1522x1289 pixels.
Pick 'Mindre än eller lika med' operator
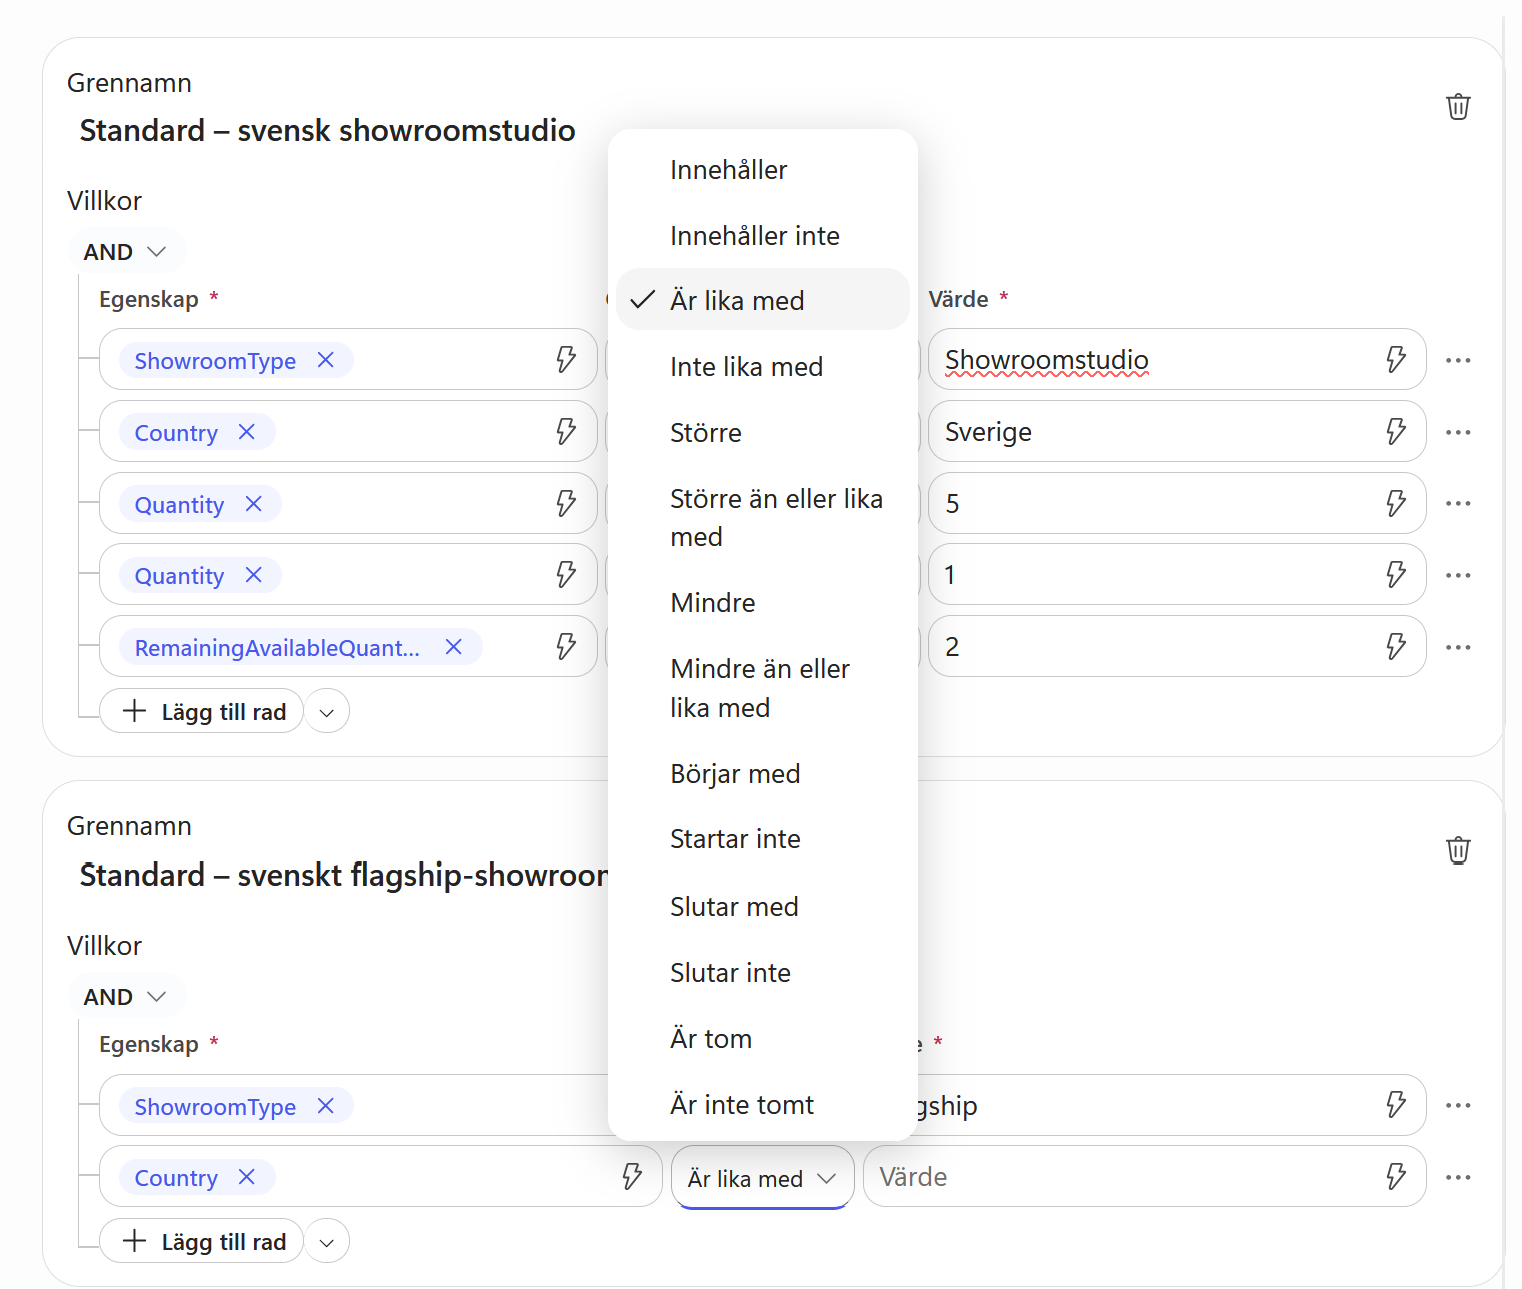[762, 688]
